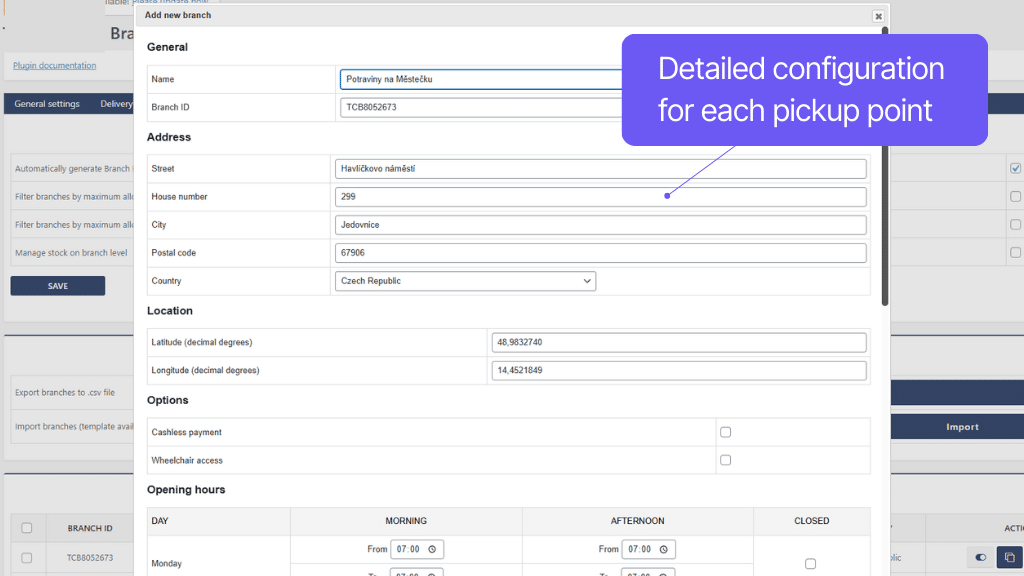Uncheck Automatically generate Branch ID option
1024x576 pixels.
(x=1016, y=168)
